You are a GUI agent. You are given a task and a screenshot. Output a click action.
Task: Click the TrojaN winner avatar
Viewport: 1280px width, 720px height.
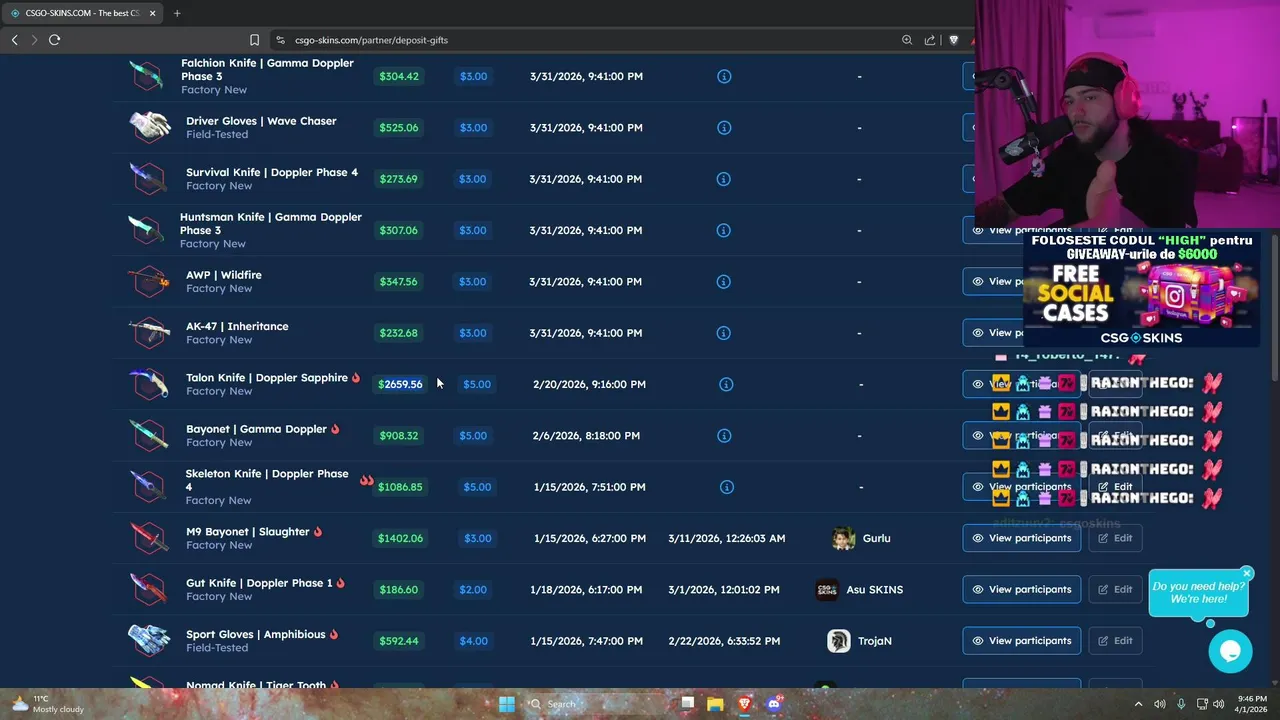tap(839, 641)
